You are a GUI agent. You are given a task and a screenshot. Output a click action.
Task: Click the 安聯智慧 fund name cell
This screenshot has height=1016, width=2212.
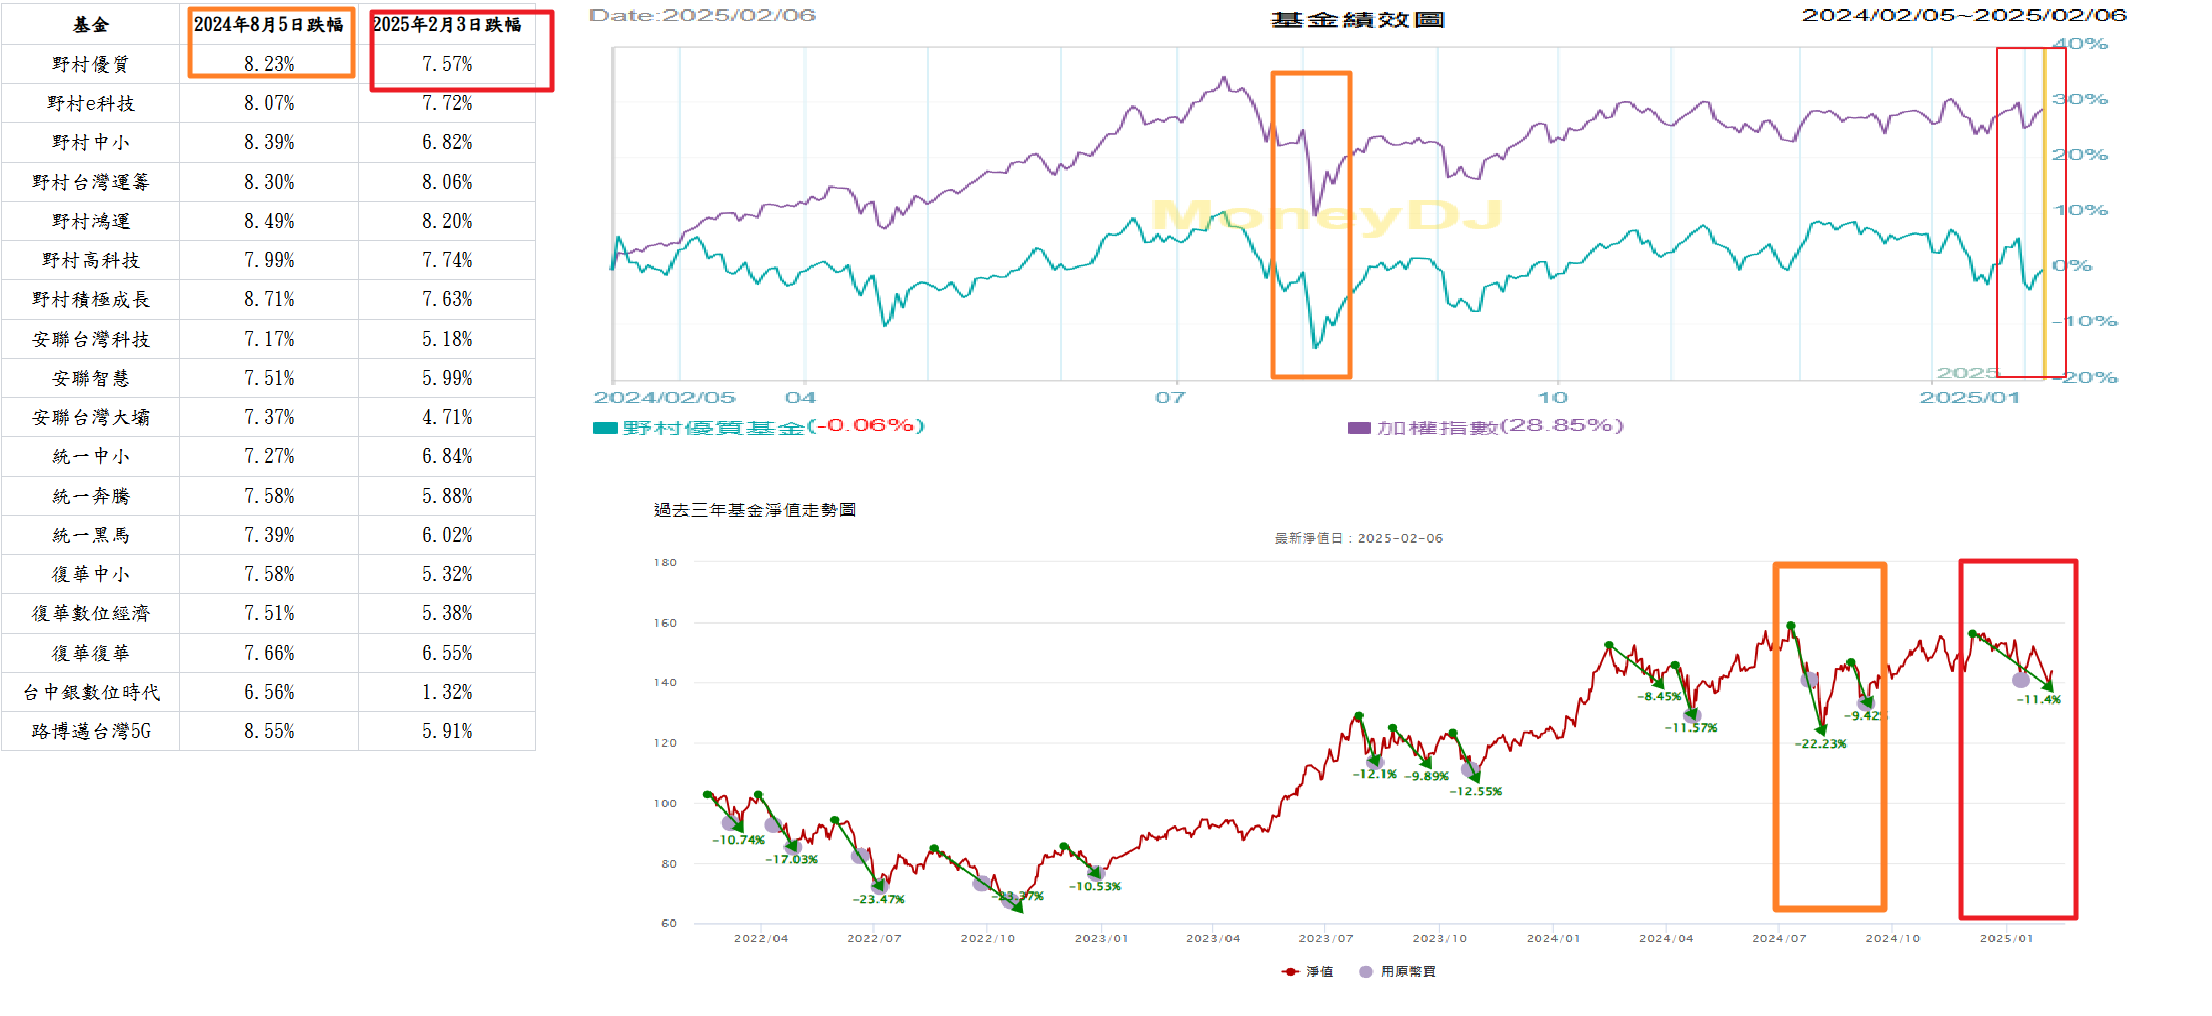pos(90,378)
